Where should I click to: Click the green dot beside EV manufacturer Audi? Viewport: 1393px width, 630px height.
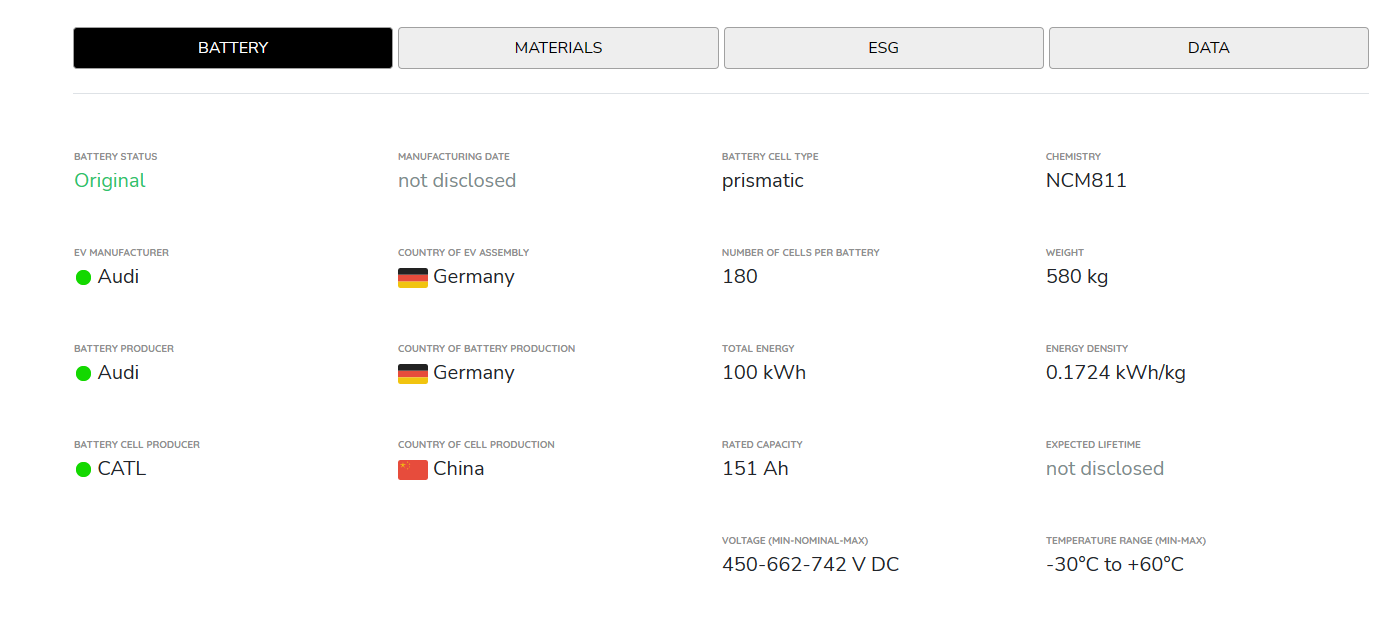click(84, 277)
